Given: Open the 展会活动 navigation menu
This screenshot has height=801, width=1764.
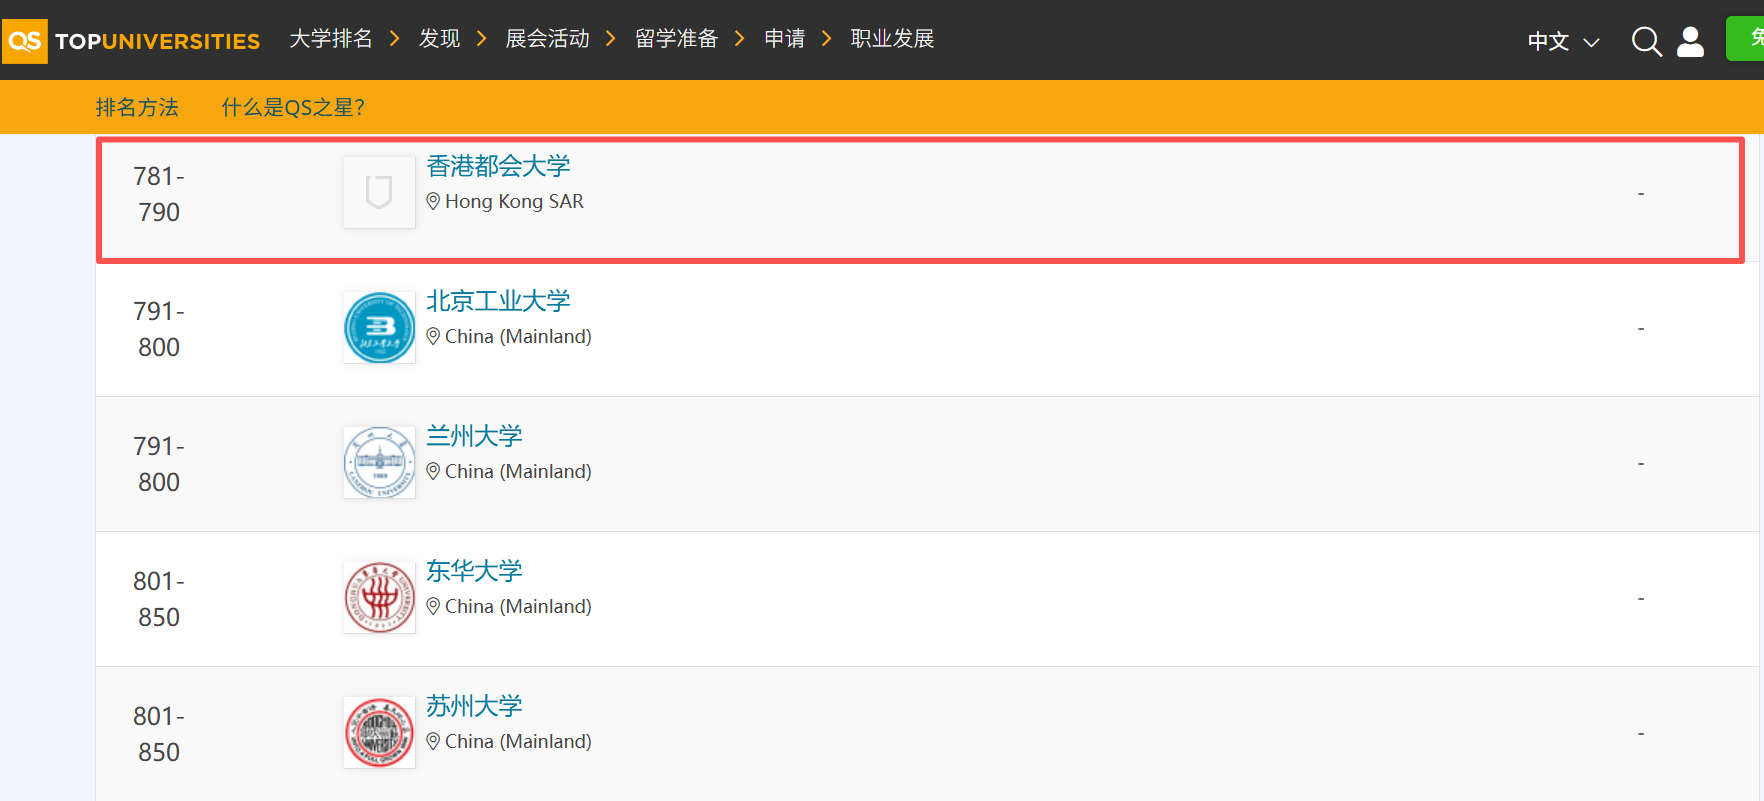Looking at the screenshot, I should [547, 39].
